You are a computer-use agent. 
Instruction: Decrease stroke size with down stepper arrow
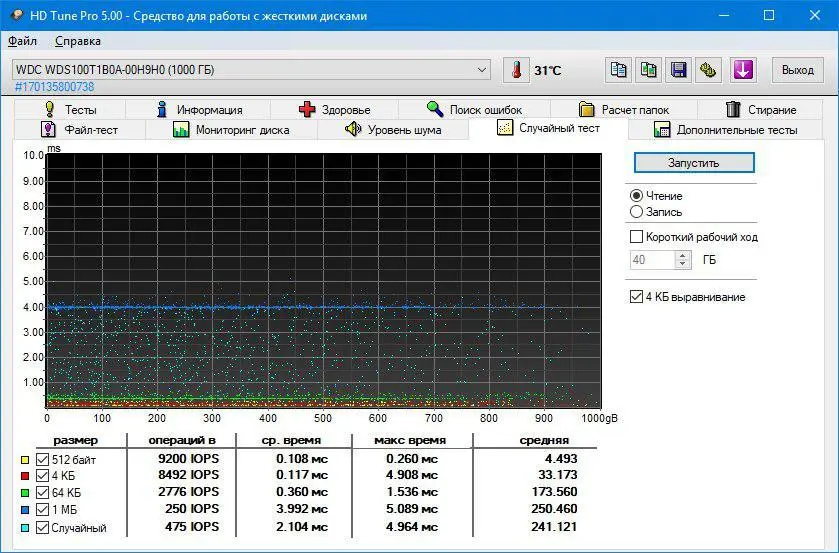pyautogui.click(x=683, y=264)
